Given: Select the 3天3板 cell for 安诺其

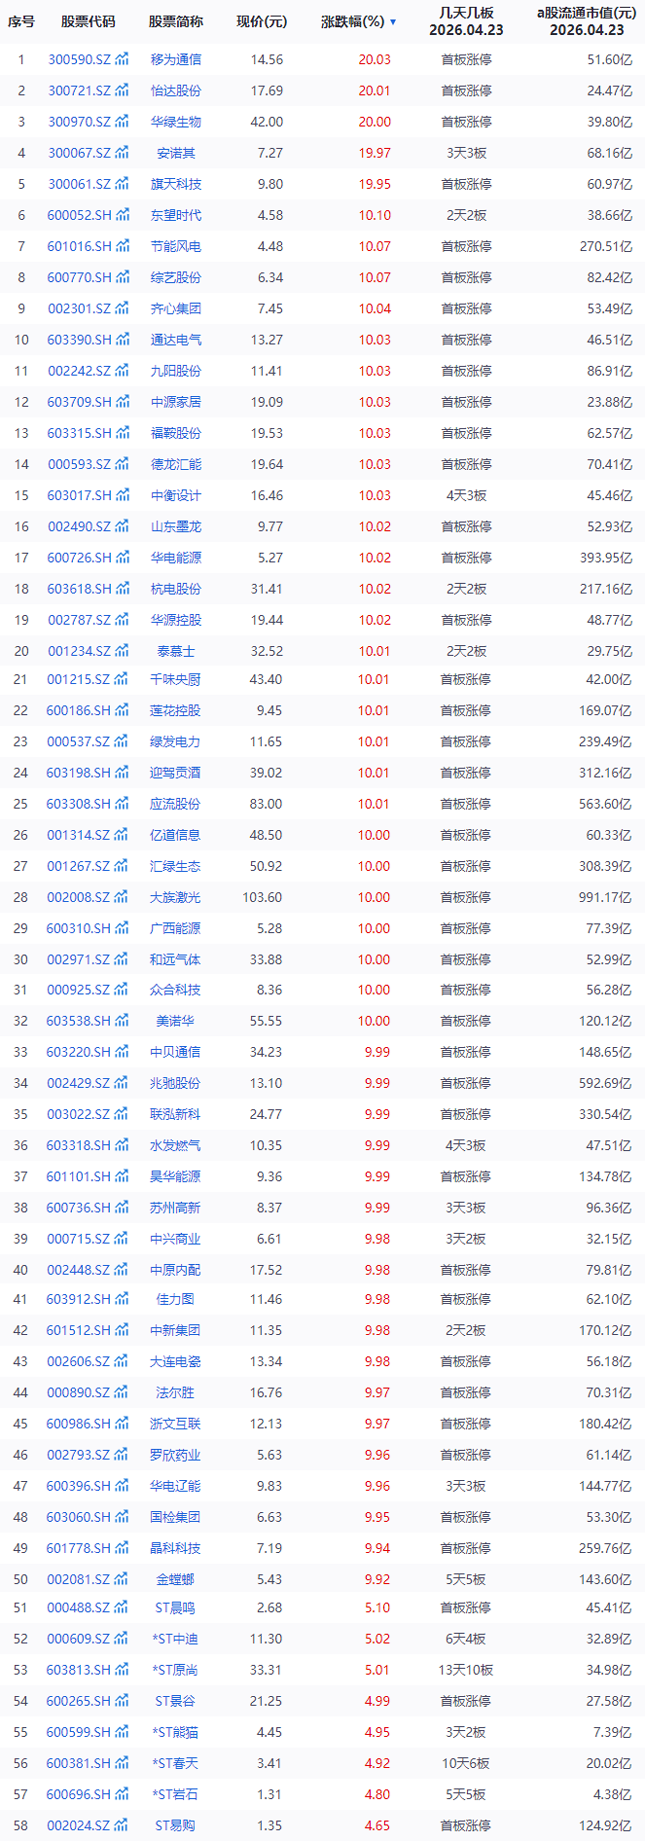Looking at the screenshot, I should tap(466, 153).
